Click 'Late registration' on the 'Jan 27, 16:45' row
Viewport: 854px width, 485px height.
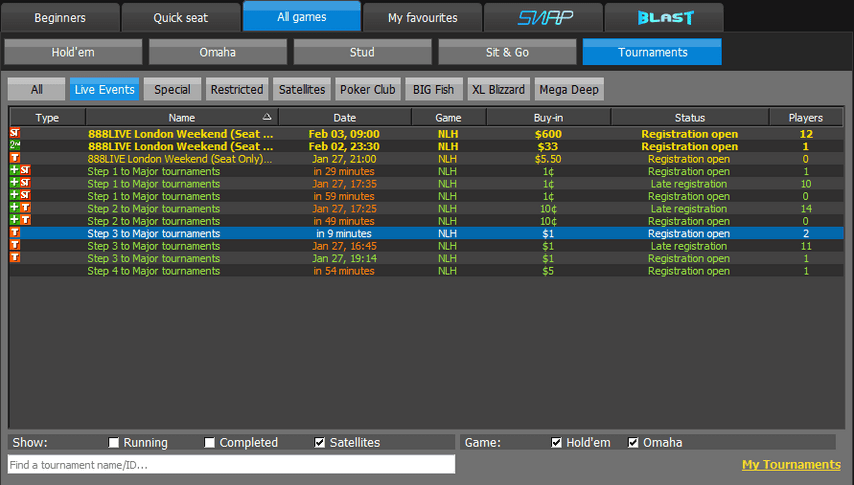tap(689, 246)
